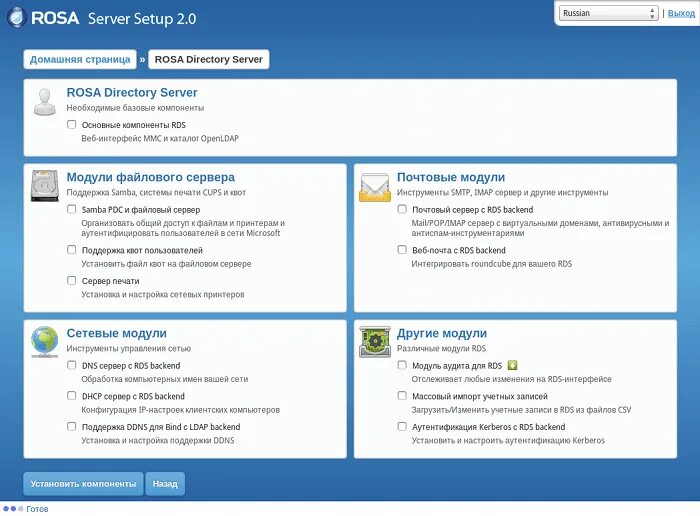The image size is (700, 516).
Task: Check Samba PDC и файловый сервер
Action: tap(71, 209)
